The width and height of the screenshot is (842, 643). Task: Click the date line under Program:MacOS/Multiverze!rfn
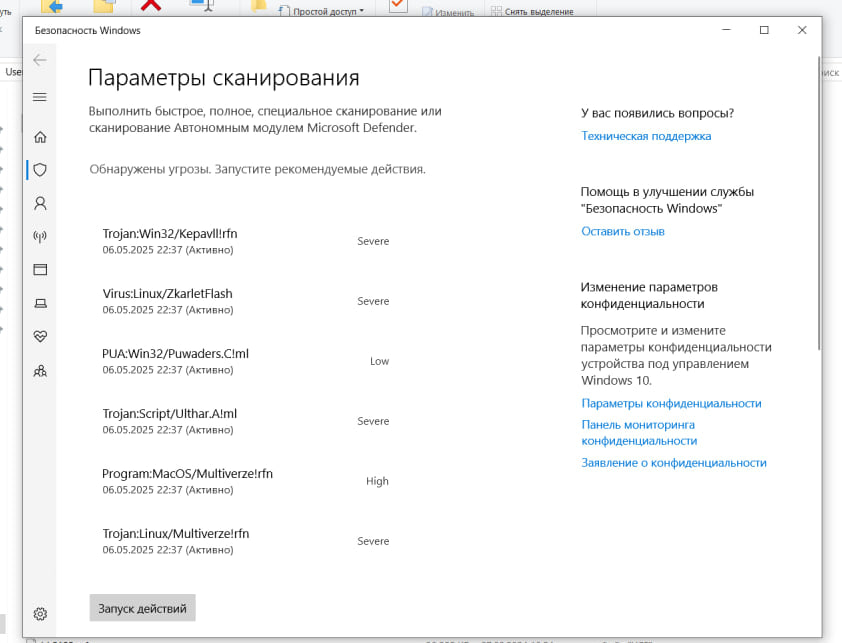168,490
